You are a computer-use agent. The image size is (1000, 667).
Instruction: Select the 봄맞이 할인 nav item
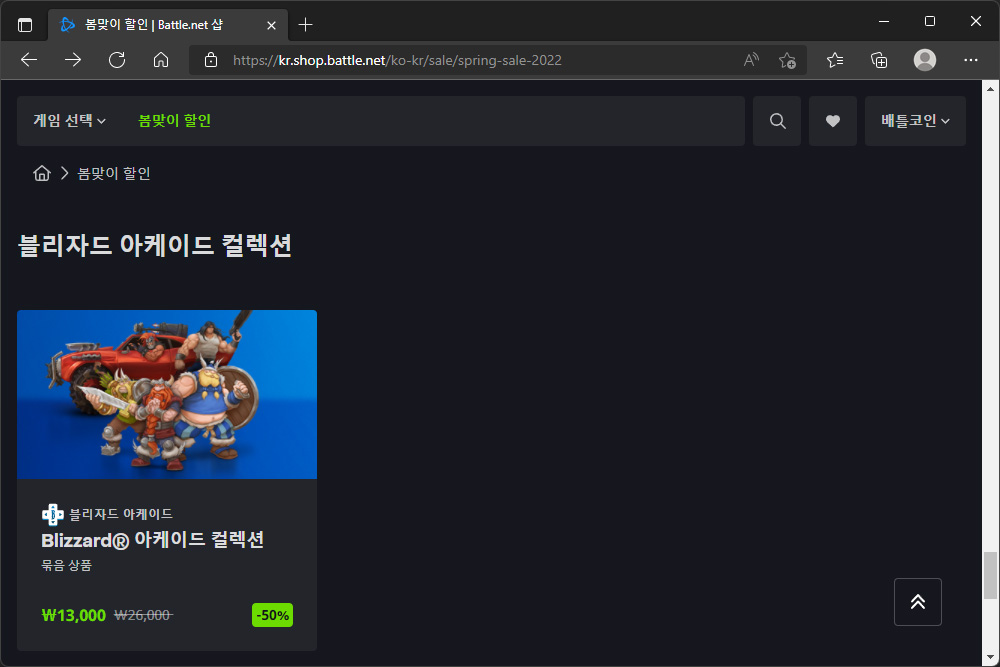pyautogui.click(x=174, y=121)
